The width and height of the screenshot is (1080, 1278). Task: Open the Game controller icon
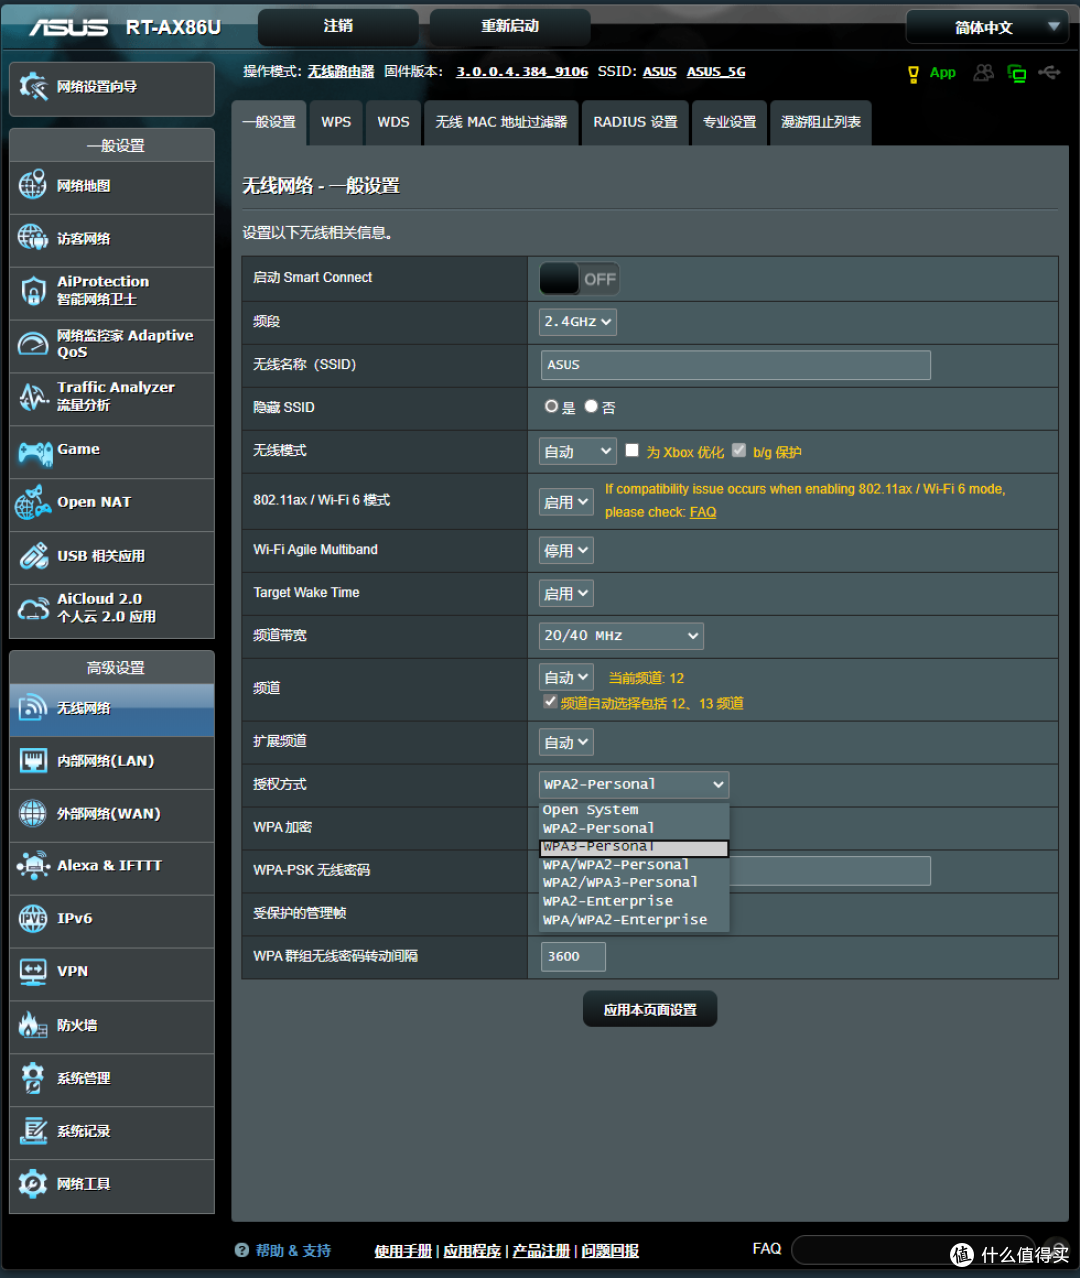pyautogui.click(x=35, y=452)
